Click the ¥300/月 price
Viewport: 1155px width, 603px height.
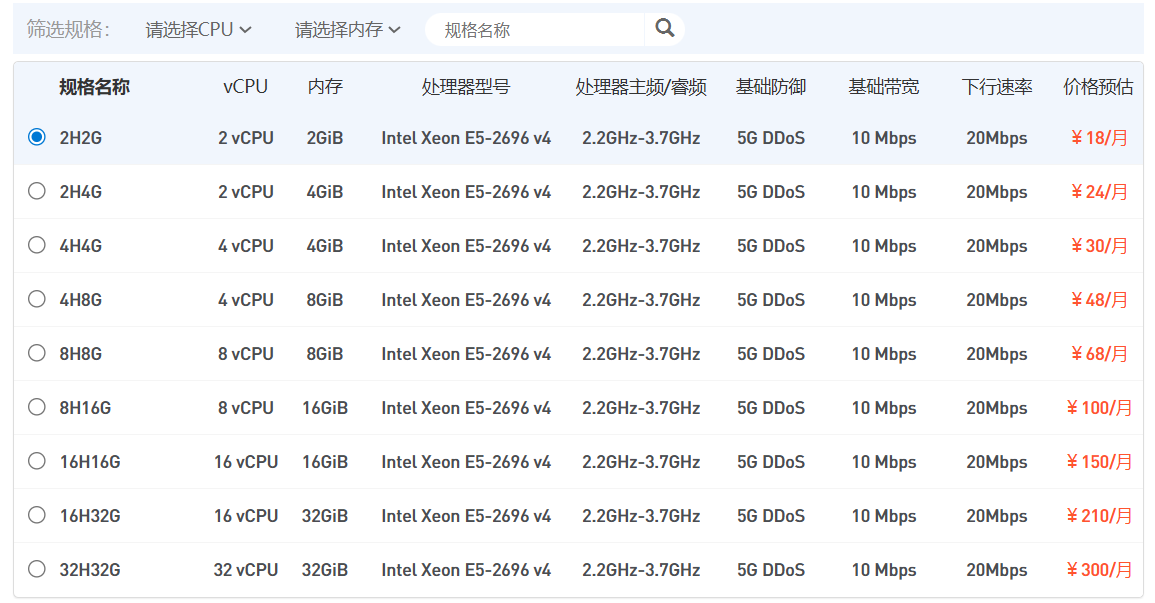coord(1098,570)
